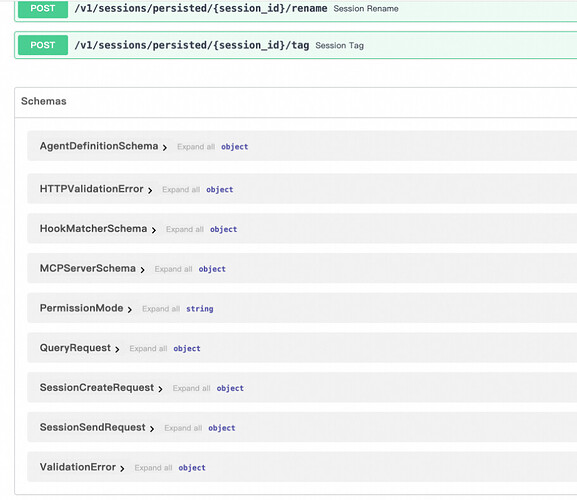
Task: Expand the ValidationError chevron
Action: (x=122, y=468)
